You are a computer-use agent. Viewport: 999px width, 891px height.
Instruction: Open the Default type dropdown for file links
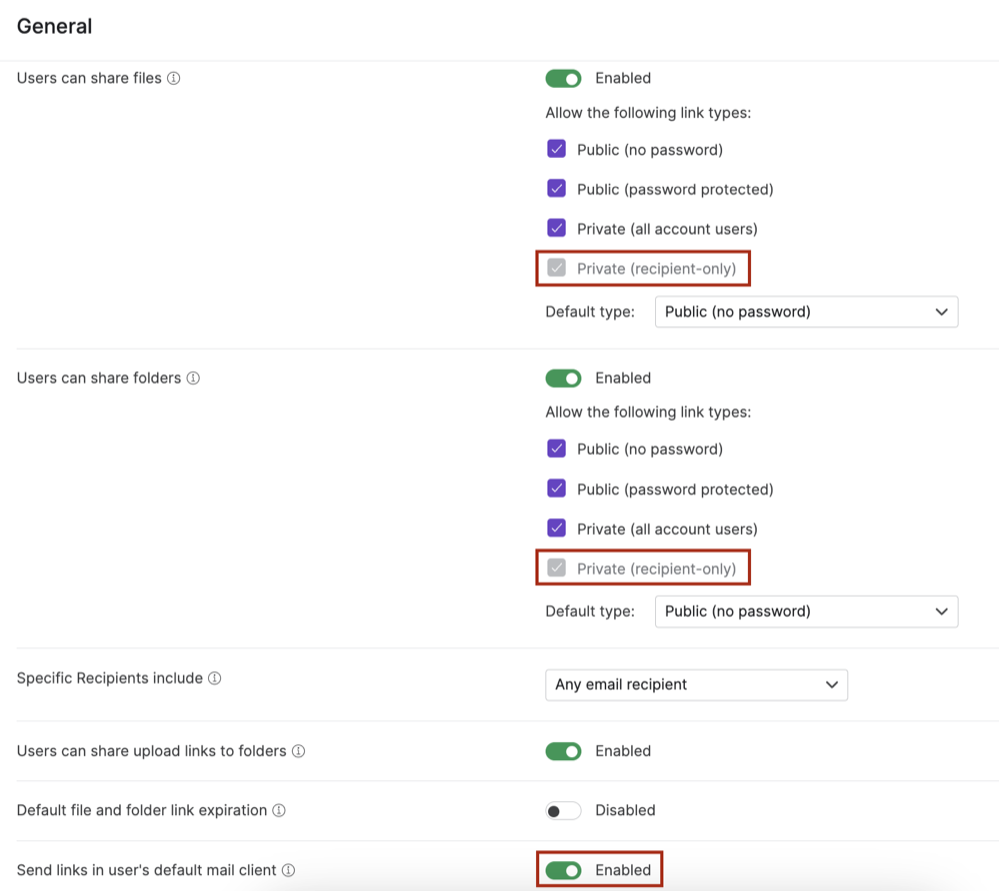(x=806, y=311)
